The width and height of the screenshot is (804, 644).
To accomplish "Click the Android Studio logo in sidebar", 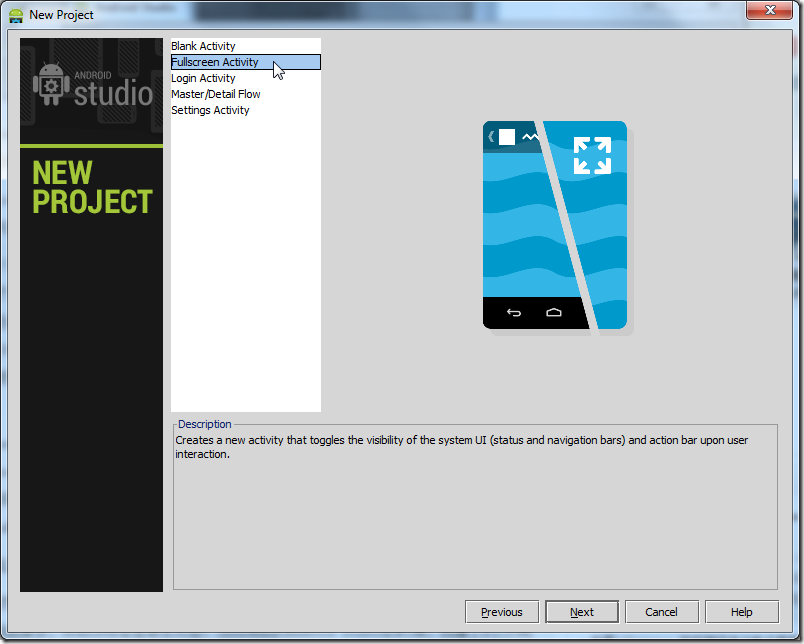I will click(92, 85).
